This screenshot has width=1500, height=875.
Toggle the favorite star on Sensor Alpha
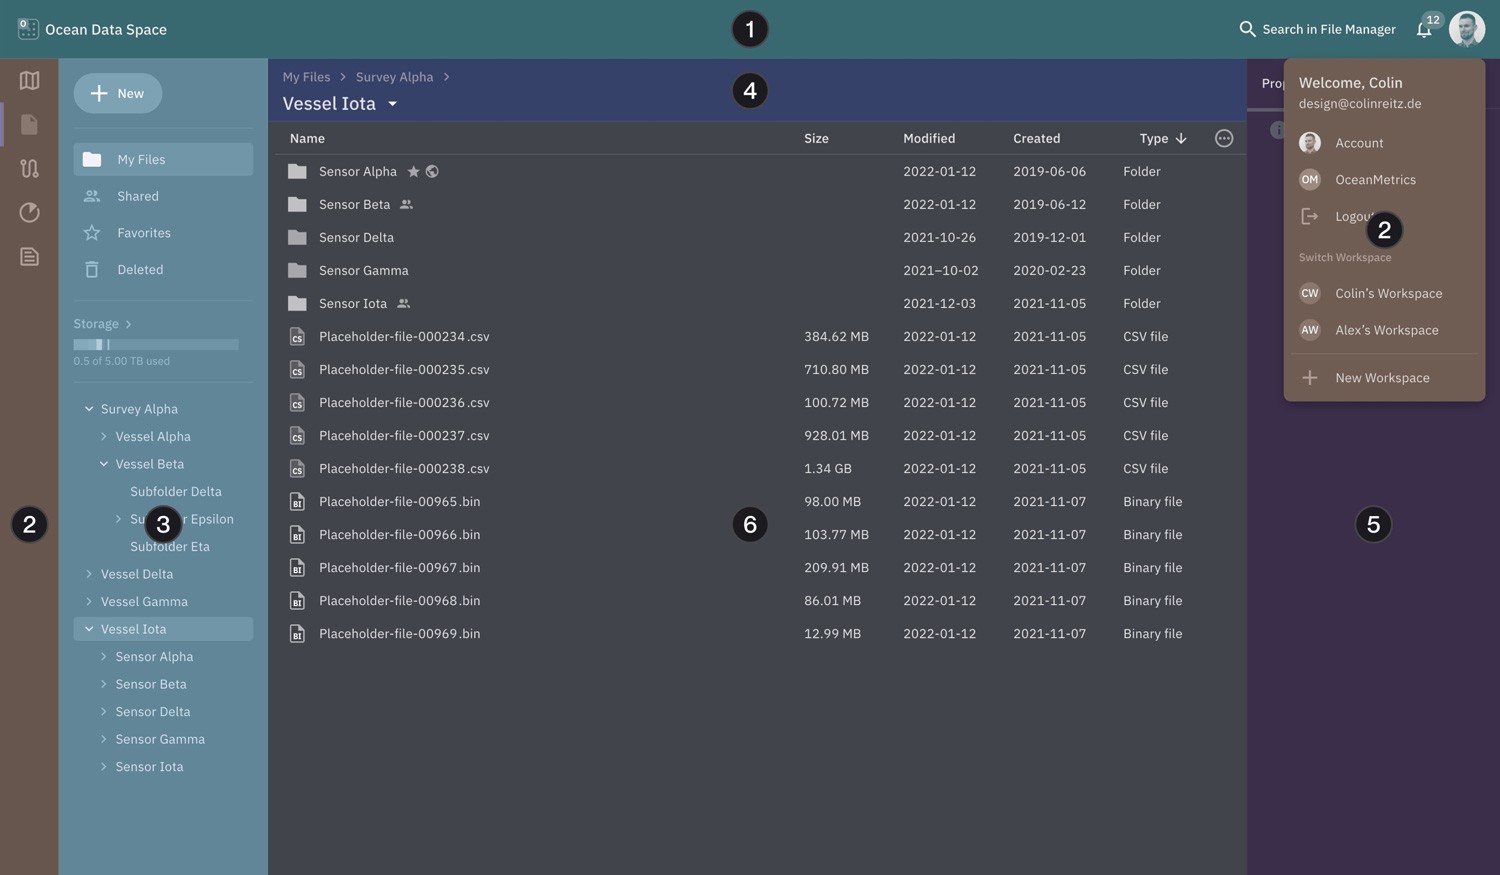[x=413, y=171]
